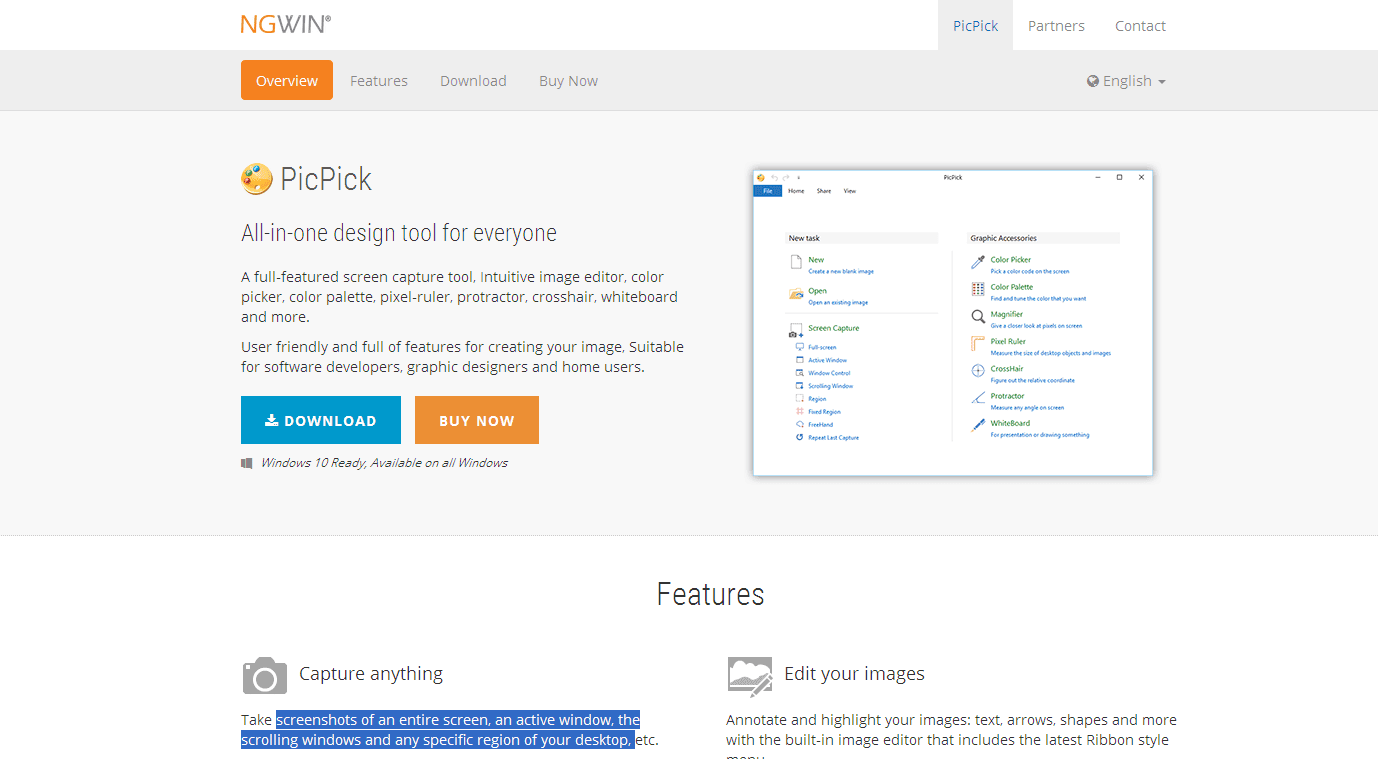Viewport: 1378px width, 759px height.
Task: Click FreeHand capture option
Action: click(x=814, y=425)
